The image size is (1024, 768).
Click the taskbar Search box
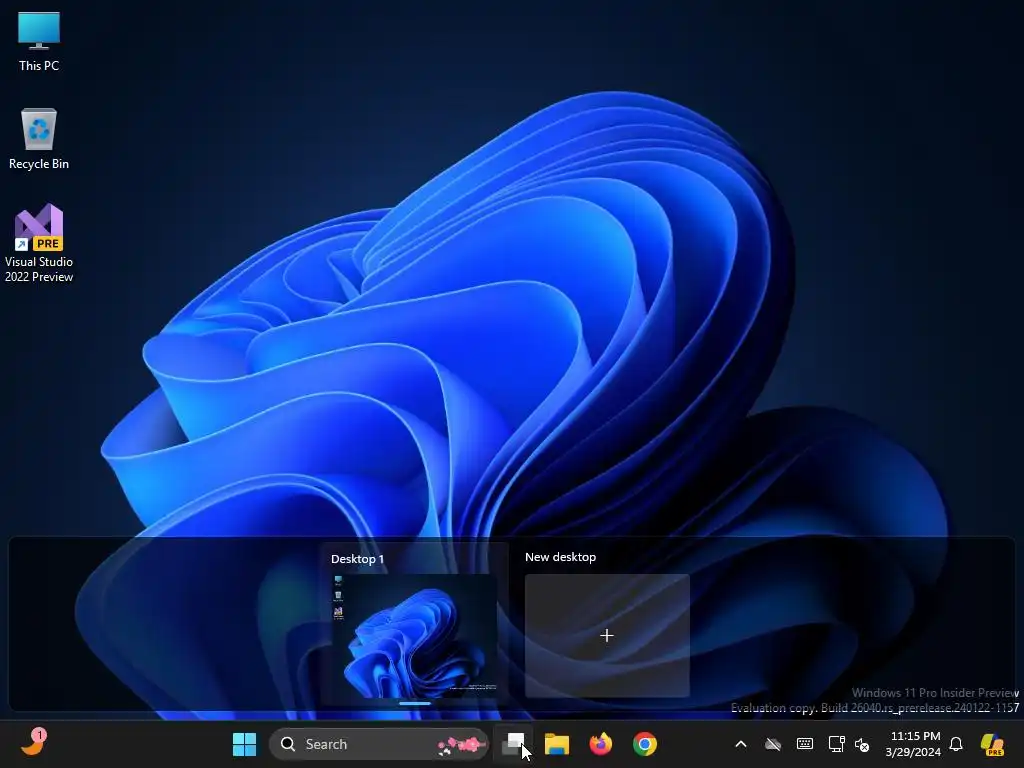pos(379,744)
